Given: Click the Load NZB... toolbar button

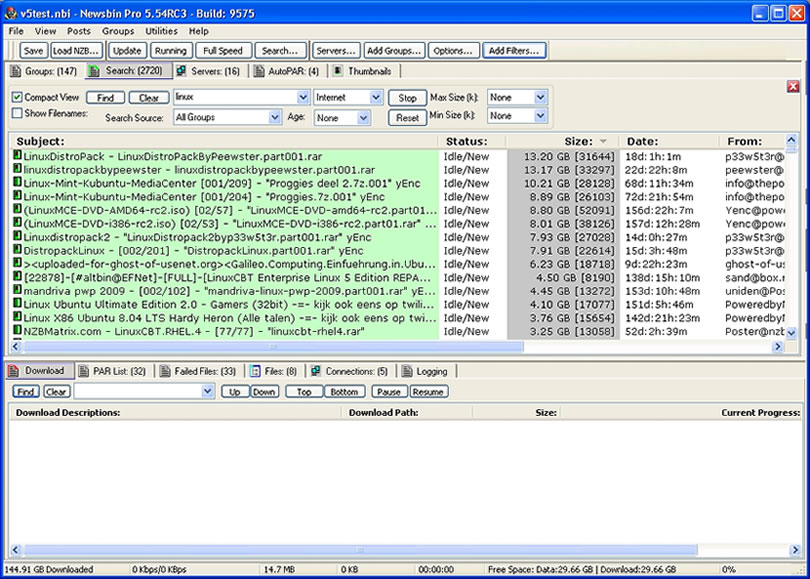Looking at the screenshot, I should click(x=76, y=51).
